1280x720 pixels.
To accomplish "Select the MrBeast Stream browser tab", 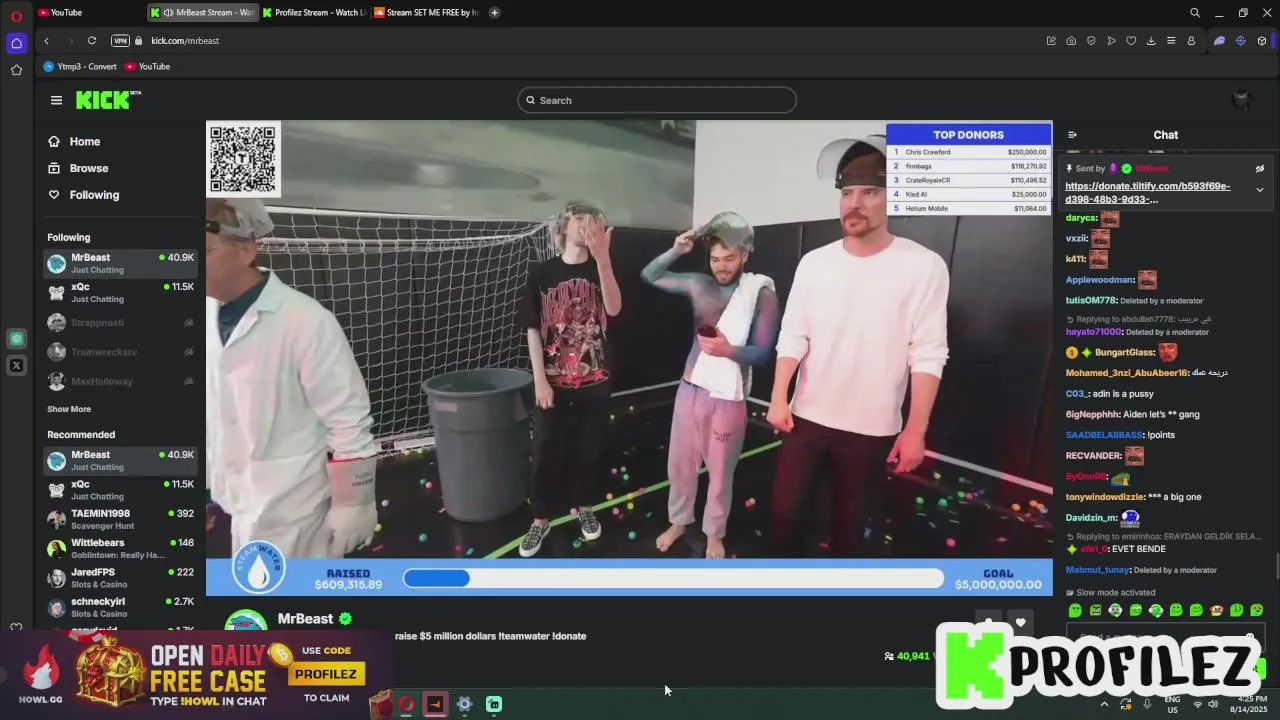I will (x=204, y=12).
